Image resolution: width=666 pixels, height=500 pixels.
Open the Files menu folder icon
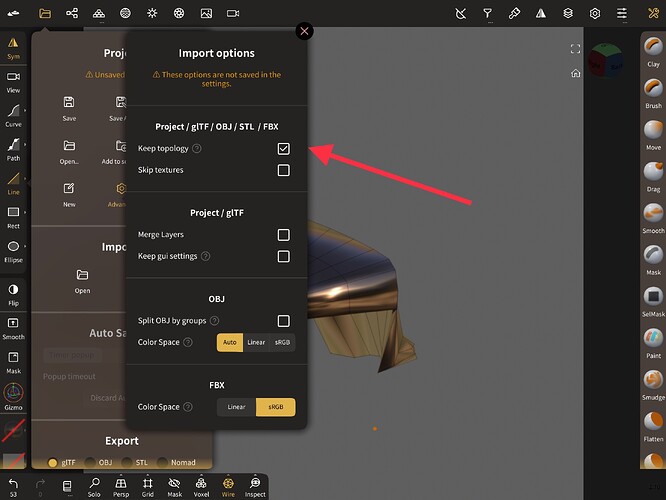point(45,14)
